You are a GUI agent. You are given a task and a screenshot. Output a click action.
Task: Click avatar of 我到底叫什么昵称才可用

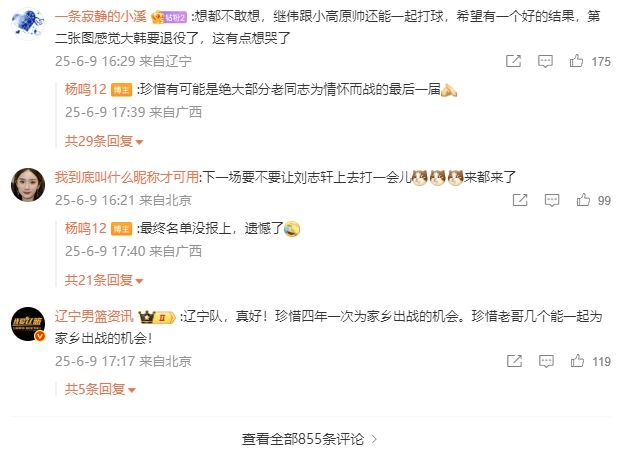[28, 185]
